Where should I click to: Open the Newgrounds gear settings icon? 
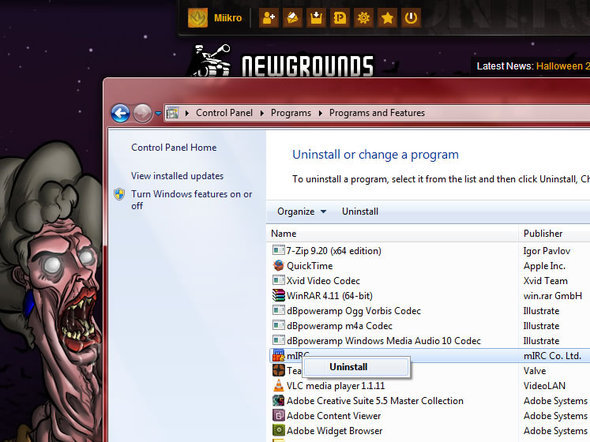(x=363, y=18)
